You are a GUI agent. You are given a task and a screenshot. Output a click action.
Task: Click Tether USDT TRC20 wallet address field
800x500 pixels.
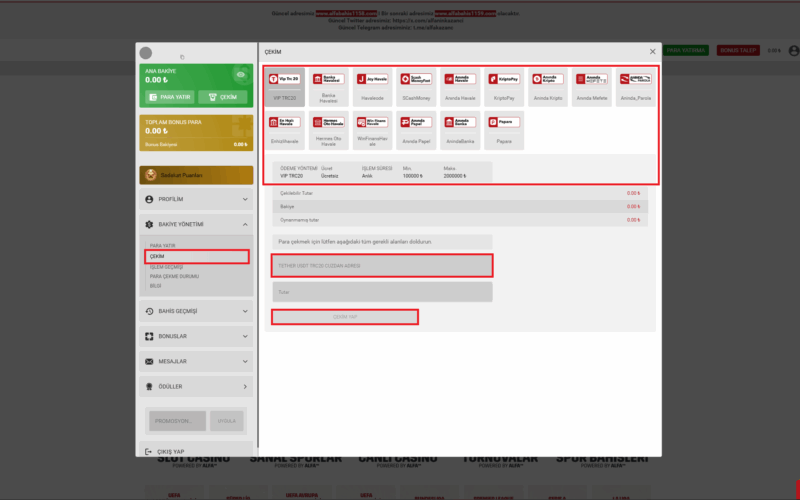pyautogui.click(x=382, y=266)
